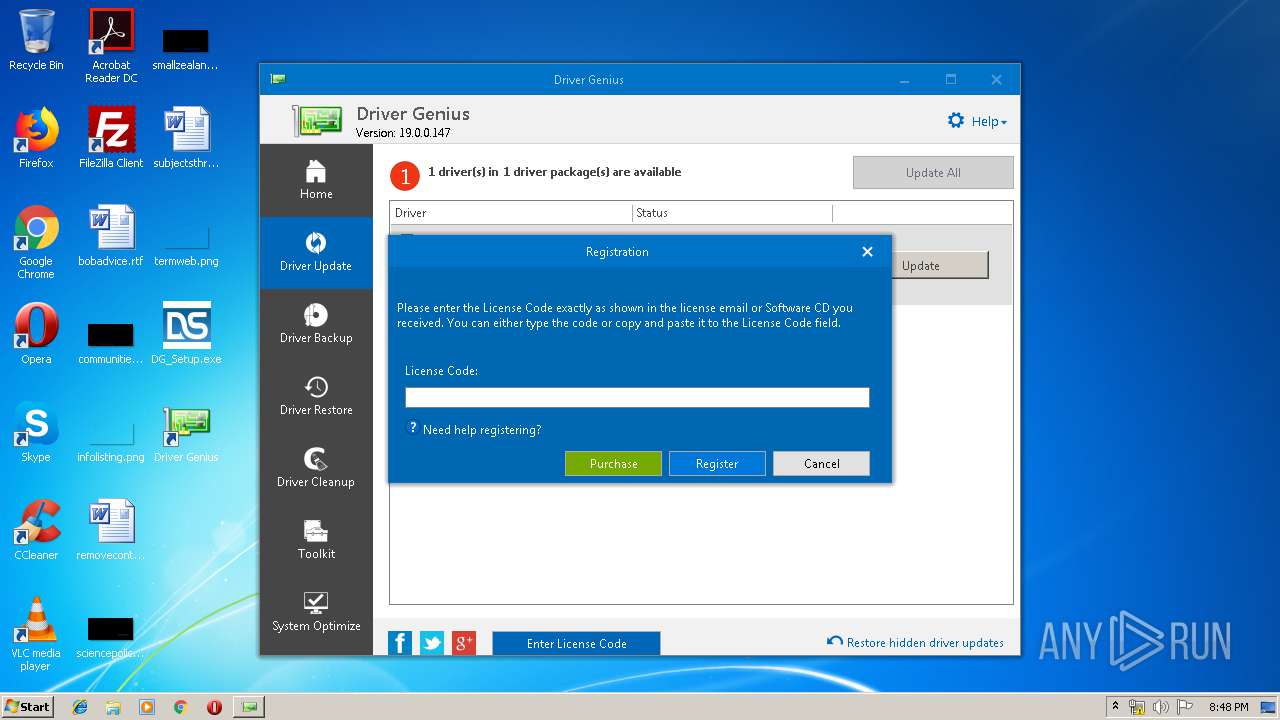Select Driver Update in the sidebar

pyautogui.click(x=316, y=252)
